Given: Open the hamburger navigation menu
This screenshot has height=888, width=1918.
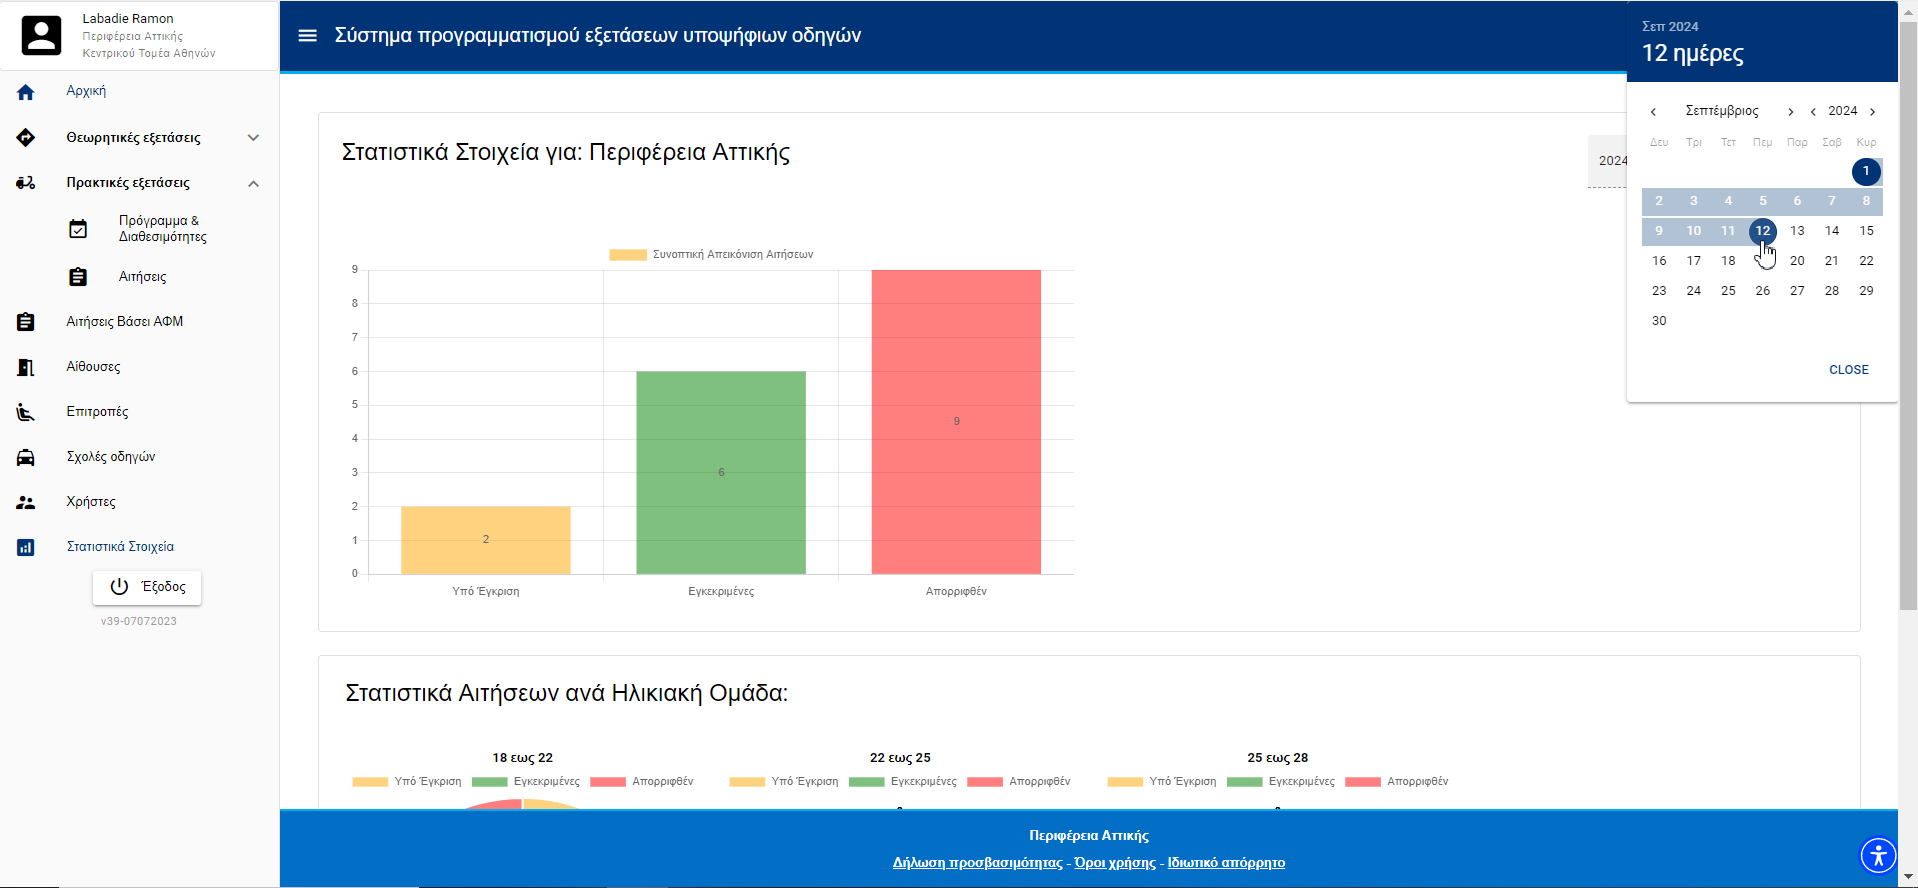Looking at the screenshot, I should pyautogui.click(x=307, y=36).
